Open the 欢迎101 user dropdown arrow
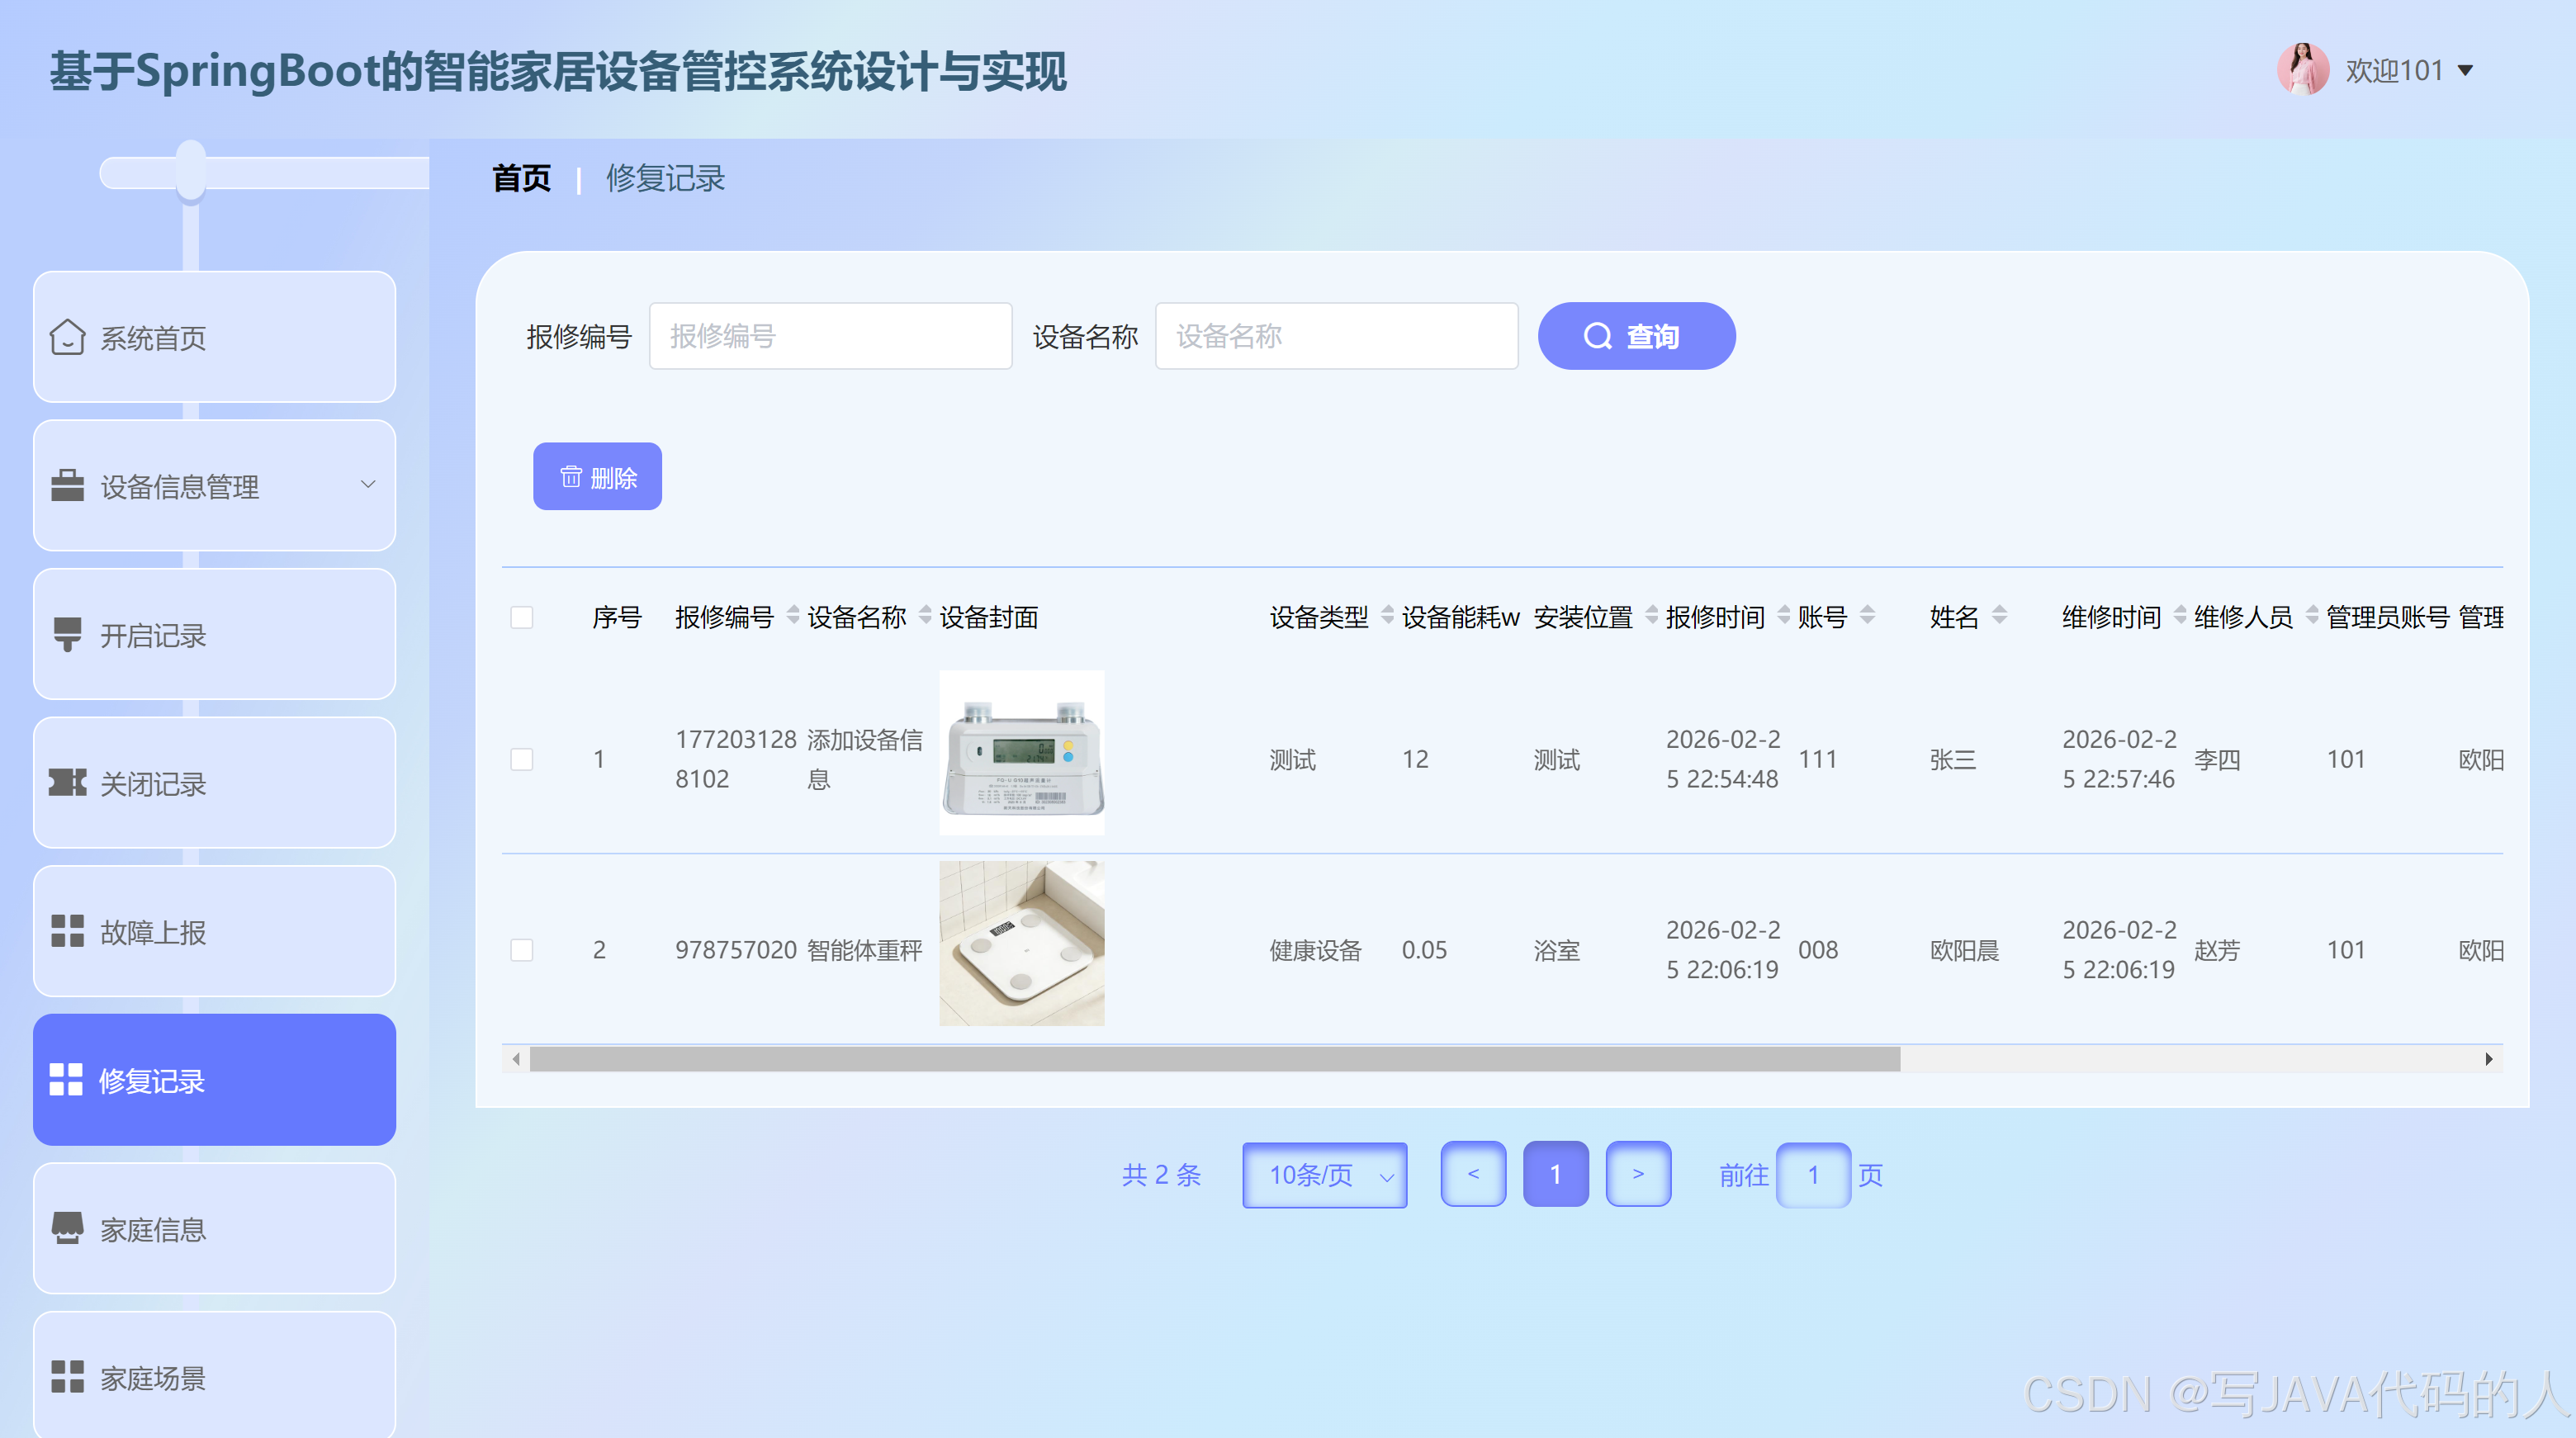The width and height of the screenshot is (2576, 1438). (2466, 70)
